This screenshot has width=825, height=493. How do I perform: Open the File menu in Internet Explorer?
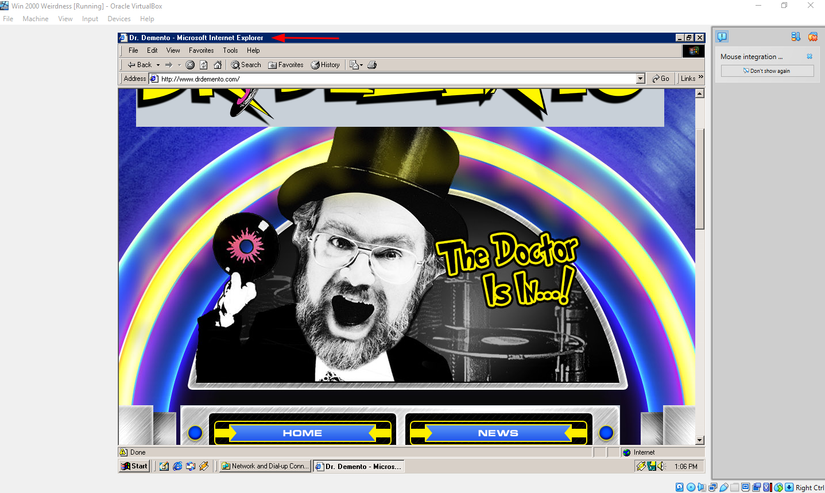(133, 51)
